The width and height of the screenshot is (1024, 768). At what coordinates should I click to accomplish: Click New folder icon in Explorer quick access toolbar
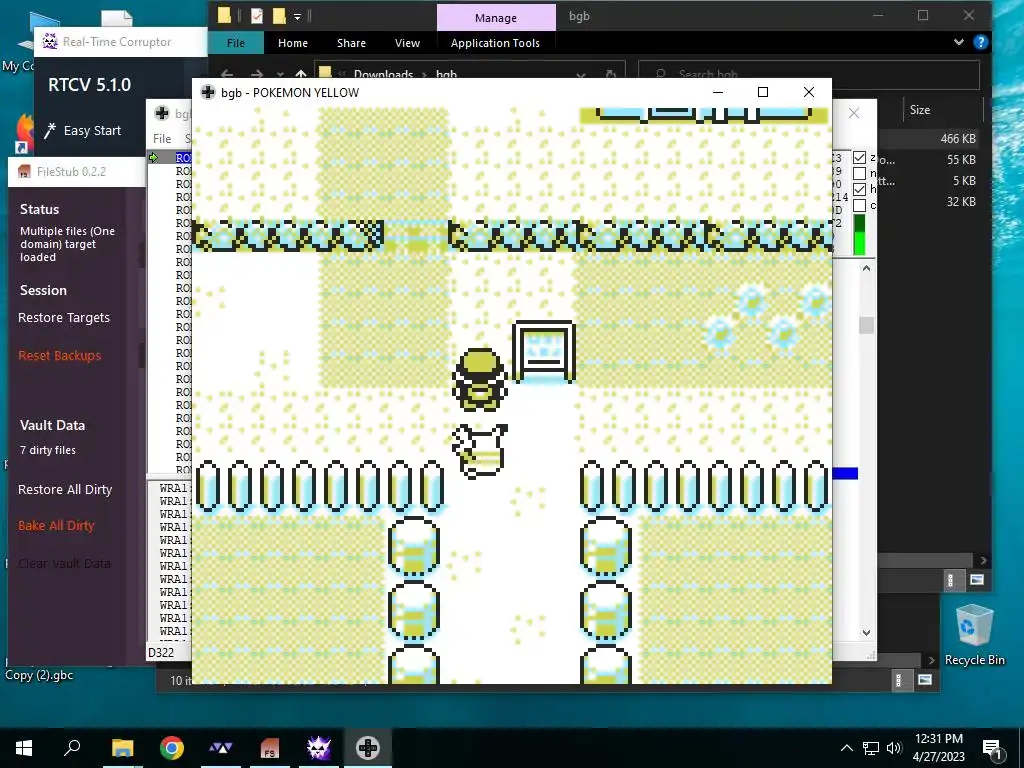coord(279,16)
